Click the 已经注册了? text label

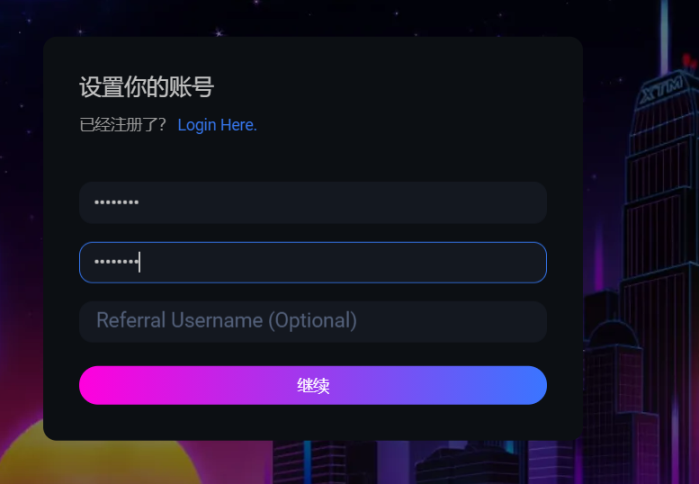pos(123,125)
